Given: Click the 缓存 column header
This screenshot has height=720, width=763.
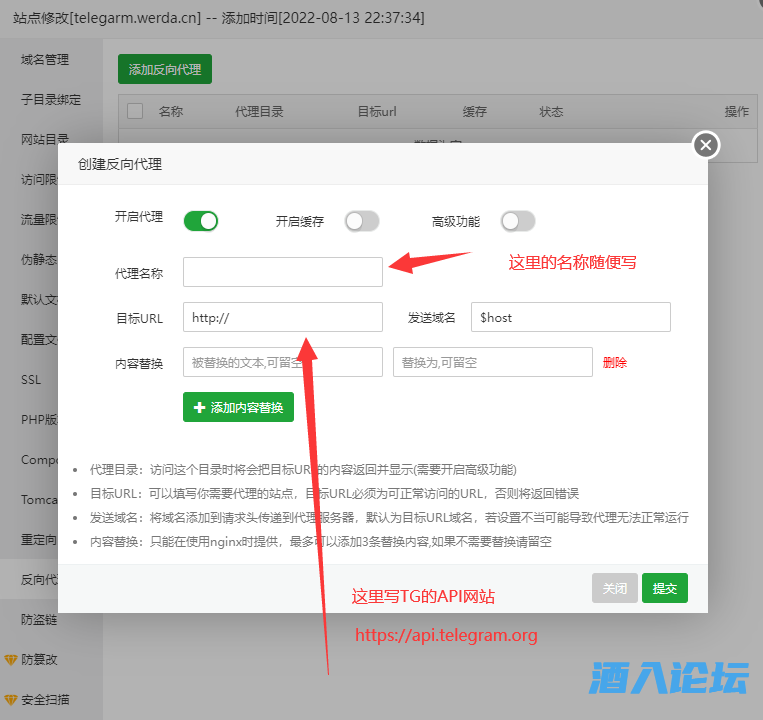Looking at the screenshot, I should click(x=474, y=111).
